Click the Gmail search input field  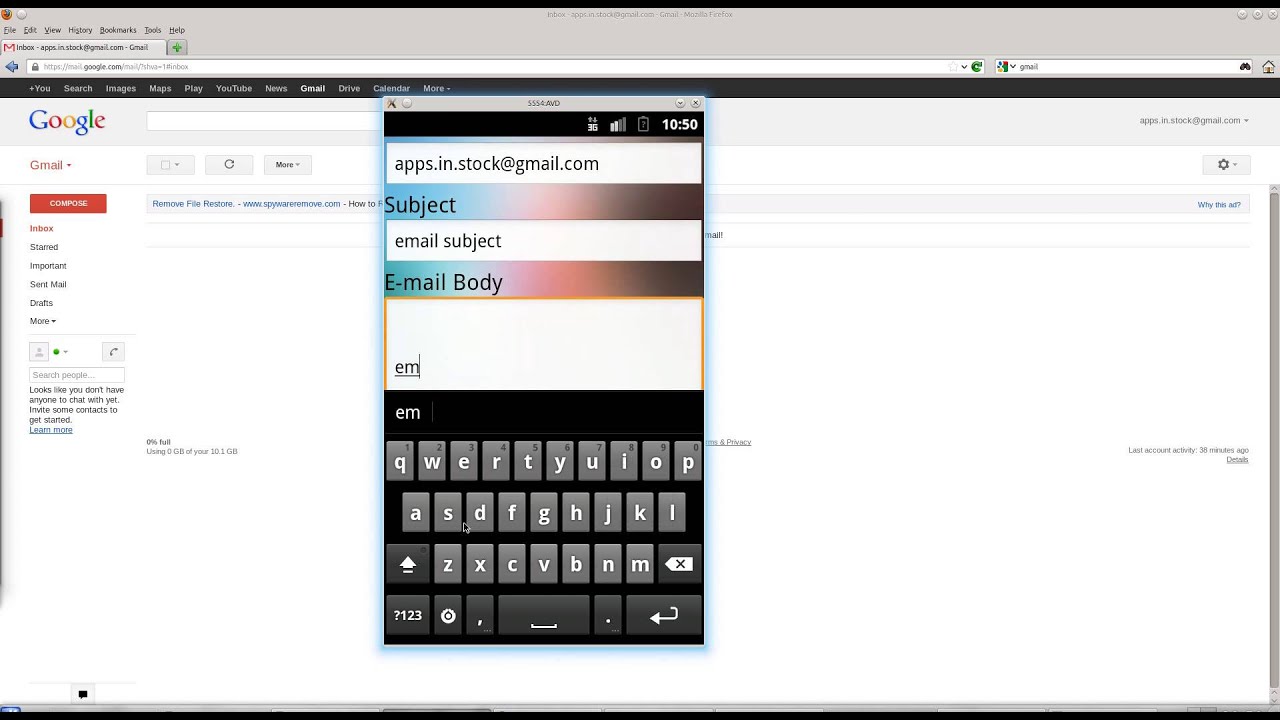coord(265,121)
